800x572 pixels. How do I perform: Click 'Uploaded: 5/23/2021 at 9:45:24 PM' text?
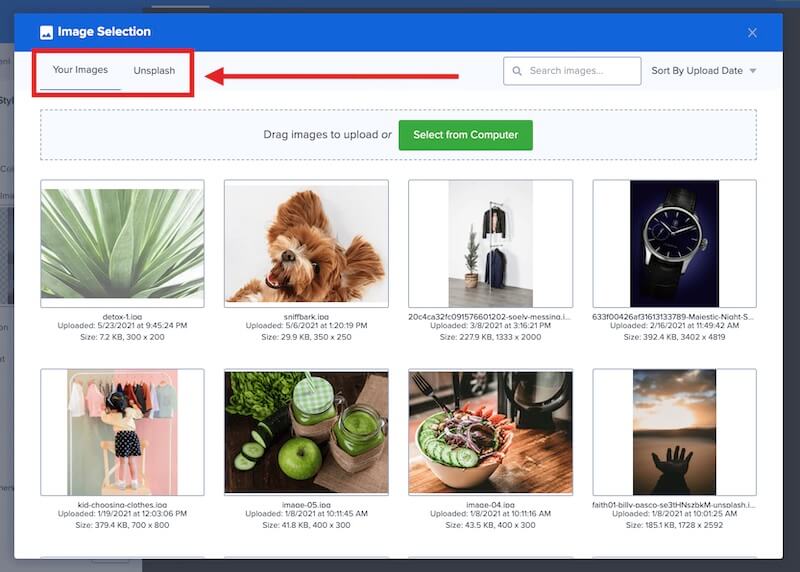[x=122, y=326]
